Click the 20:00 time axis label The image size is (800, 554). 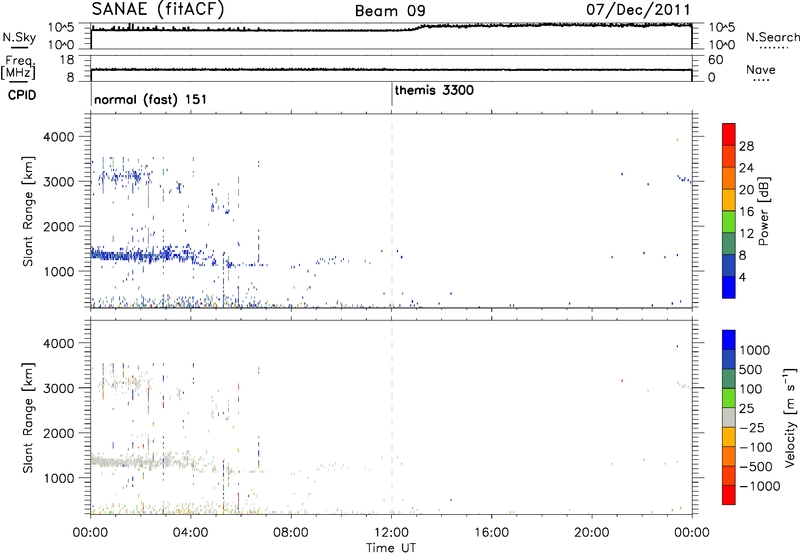coord(592,533)
